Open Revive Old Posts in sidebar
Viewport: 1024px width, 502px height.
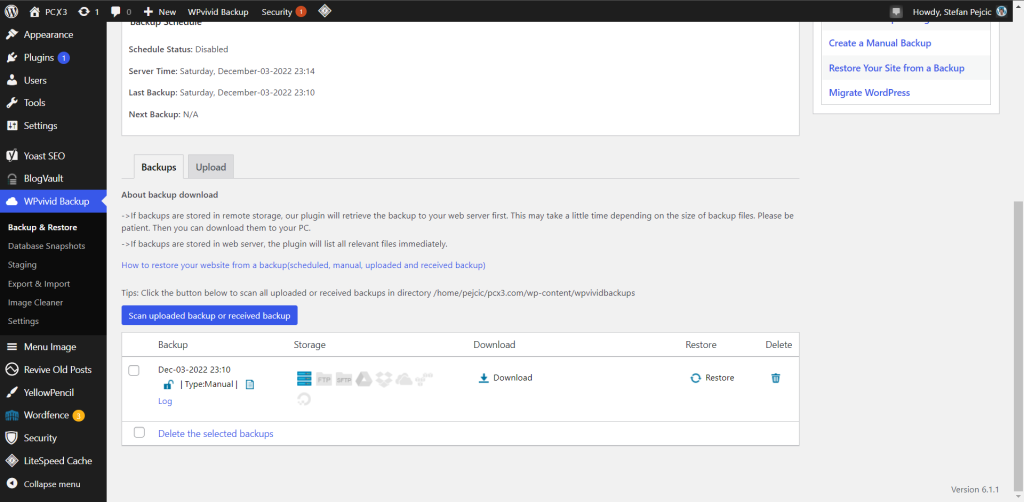(53, 369)
